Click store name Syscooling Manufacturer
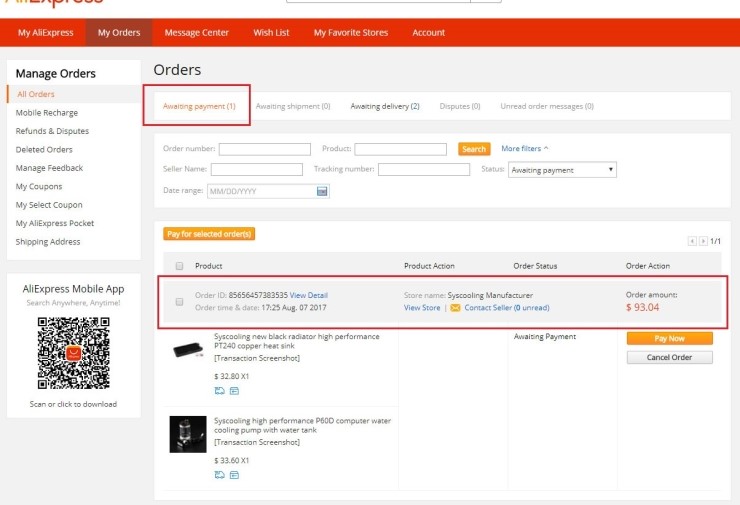 point(490,295)
